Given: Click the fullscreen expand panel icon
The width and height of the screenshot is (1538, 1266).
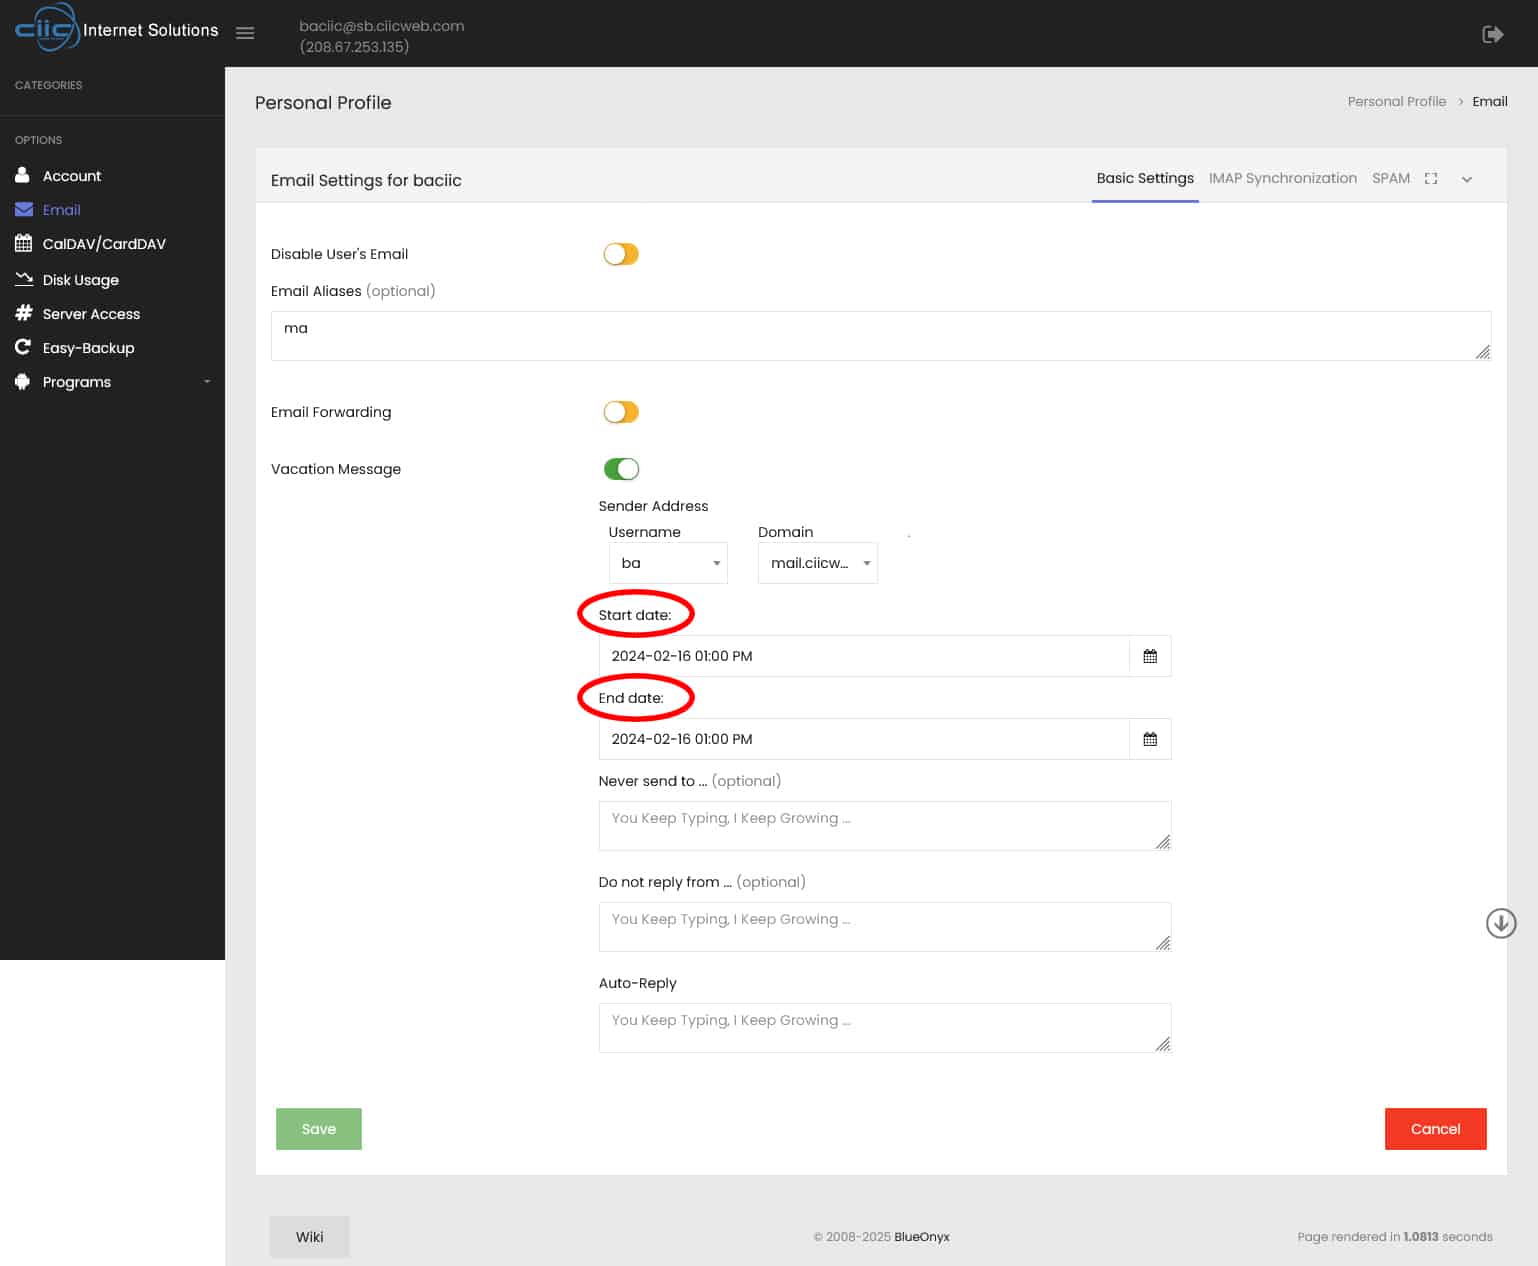Looking at the screenshot, I should pyautogui.click(x=1431, y=178).
